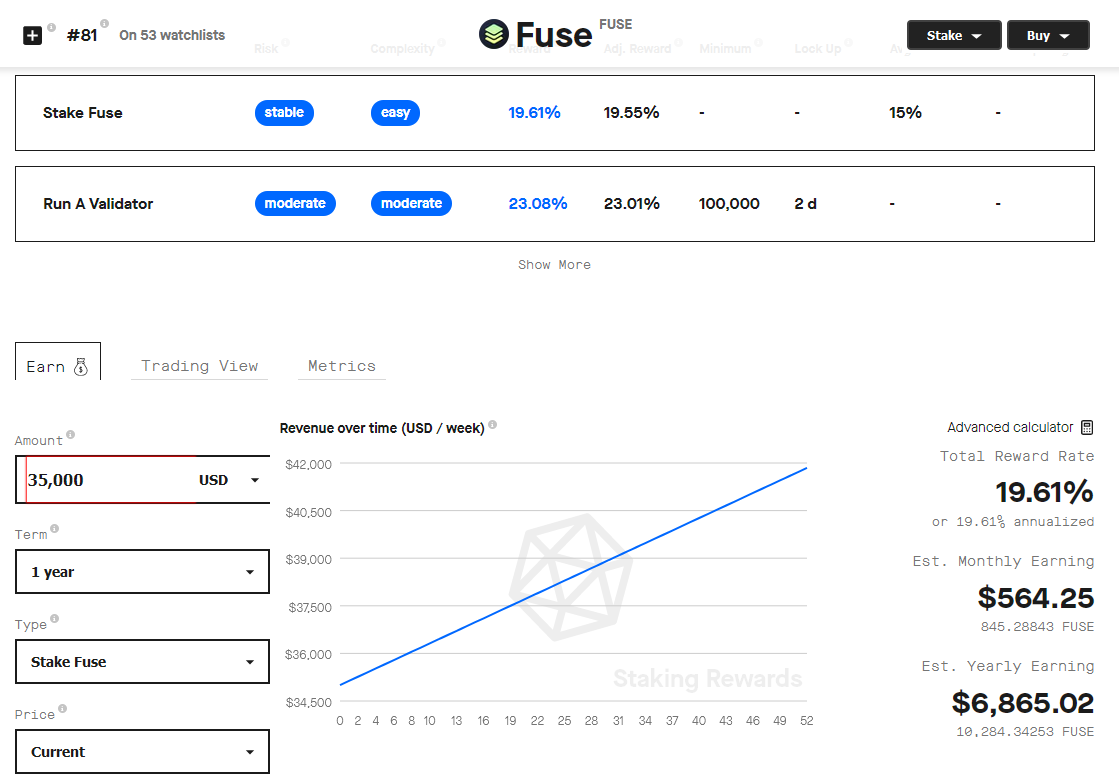Click the Revenue over time chart title
The height and width of the screenshot is (783, 1119).
[382, 428]
